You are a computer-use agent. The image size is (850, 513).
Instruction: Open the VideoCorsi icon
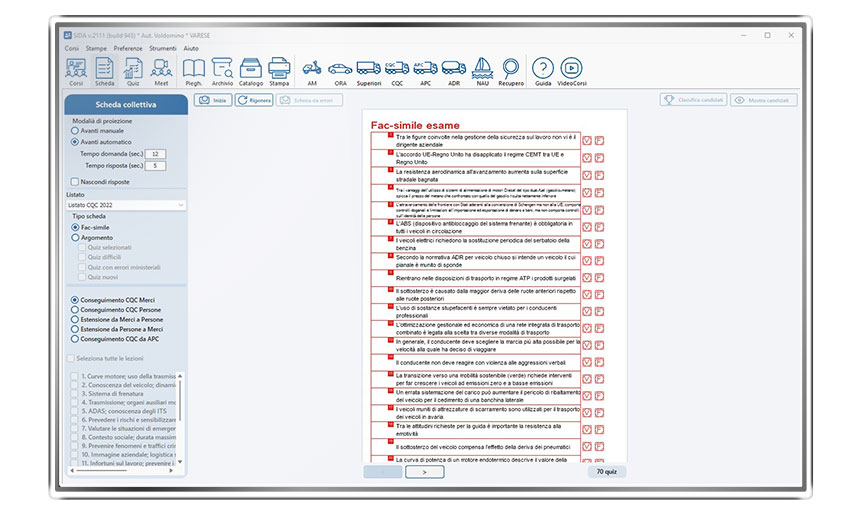571,70
